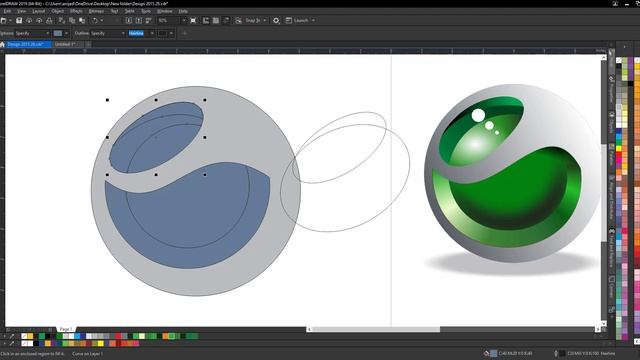The height and width of the screenshot is (360, 640).
Task: Click the Paste icon in the toolbar
Action: point(82,20)
